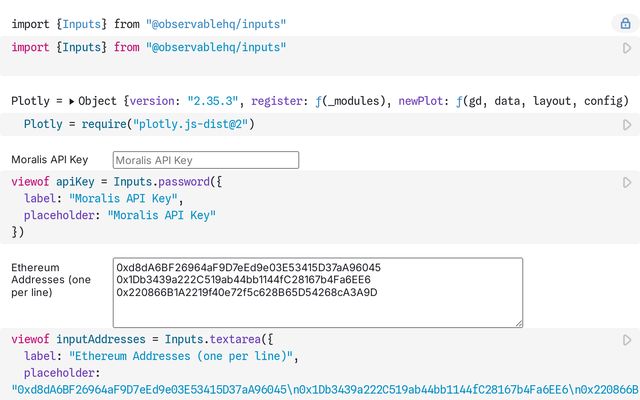Click the Inputs.password code text
Viewport: 640px width, 400px height.
click(x=162, y=182)
